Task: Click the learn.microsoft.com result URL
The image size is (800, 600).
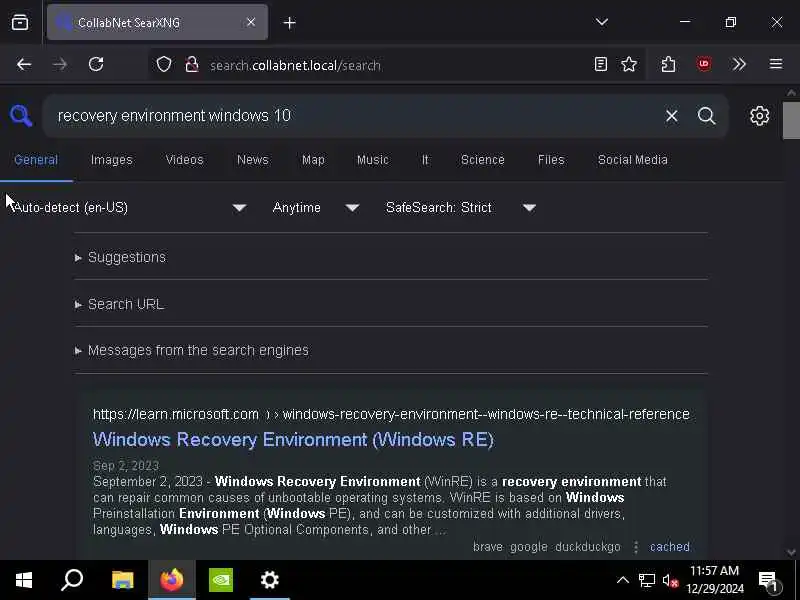Action: click(x=391, y=414)
